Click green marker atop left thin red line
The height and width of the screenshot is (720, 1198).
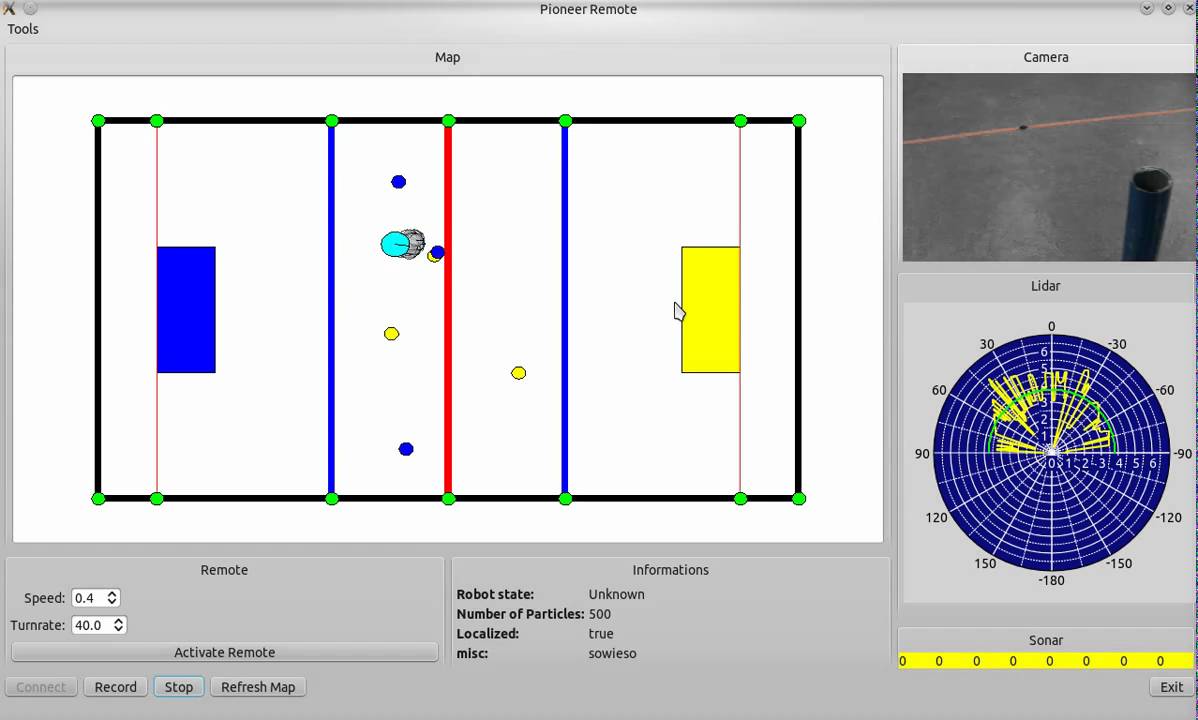pyautogui.click(x=157, y=121)
